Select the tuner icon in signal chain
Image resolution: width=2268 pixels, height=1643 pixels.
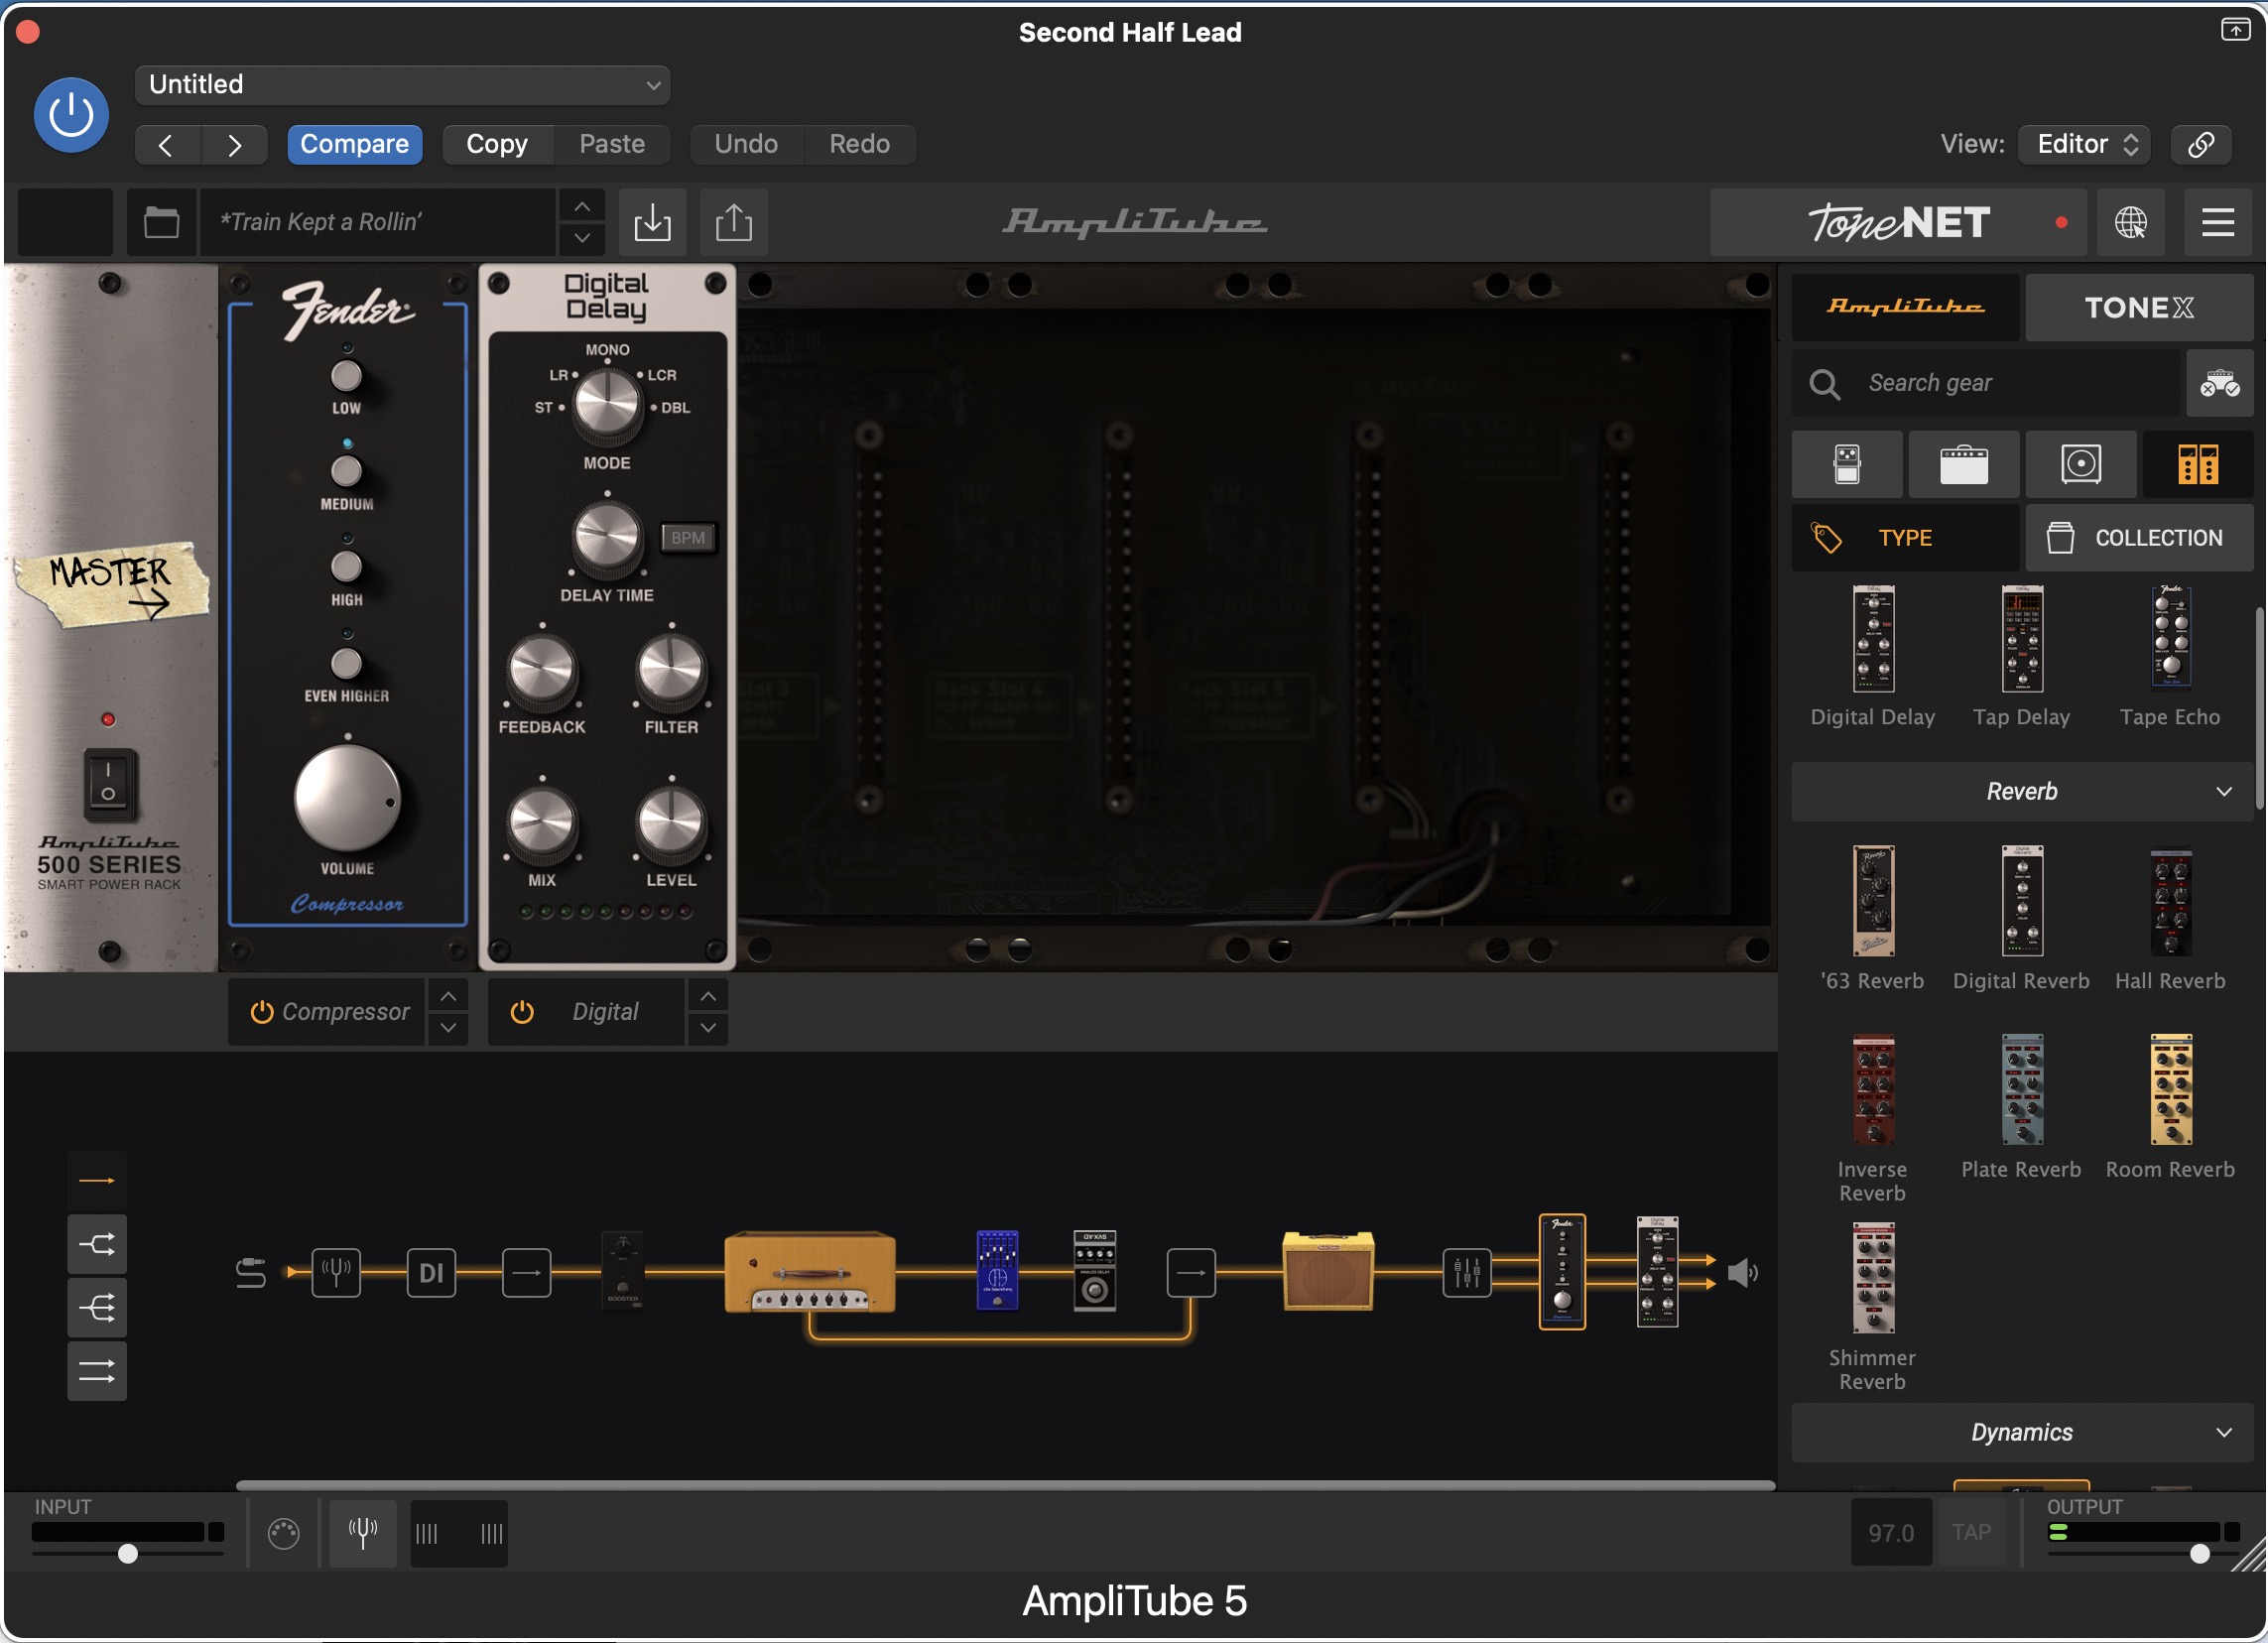336,1273
